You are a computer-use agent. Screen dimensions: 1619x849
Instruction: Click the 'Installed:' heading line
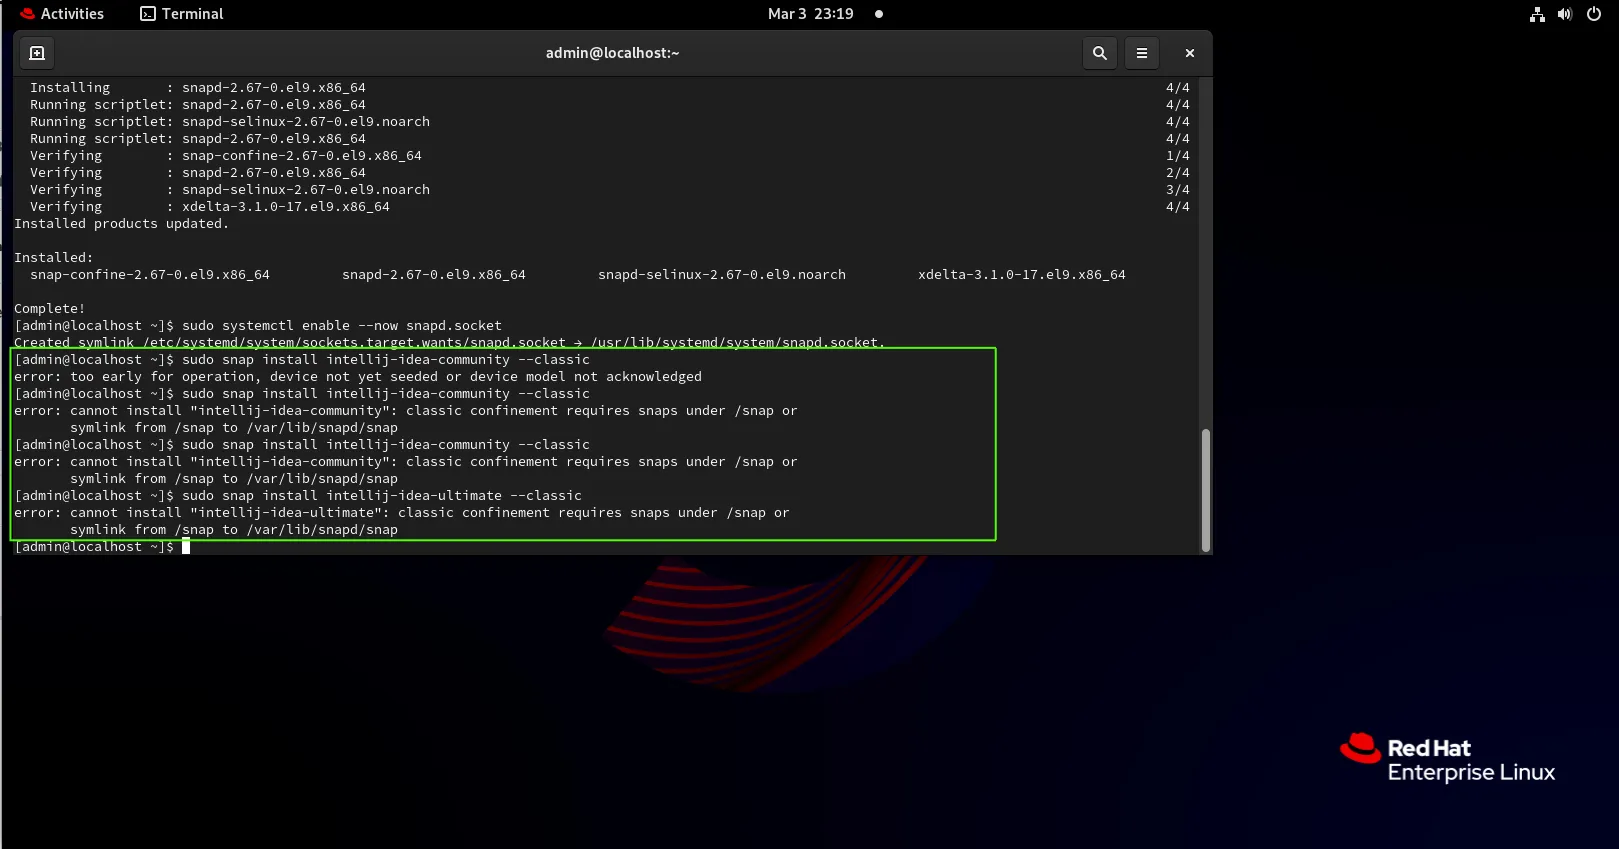pyautogui.click(x=54, y=258)
